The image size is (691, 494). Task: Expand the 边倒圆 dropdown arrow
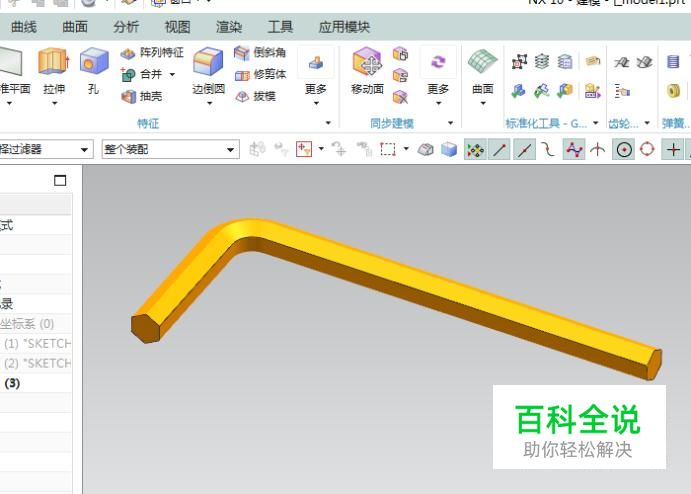210,104
